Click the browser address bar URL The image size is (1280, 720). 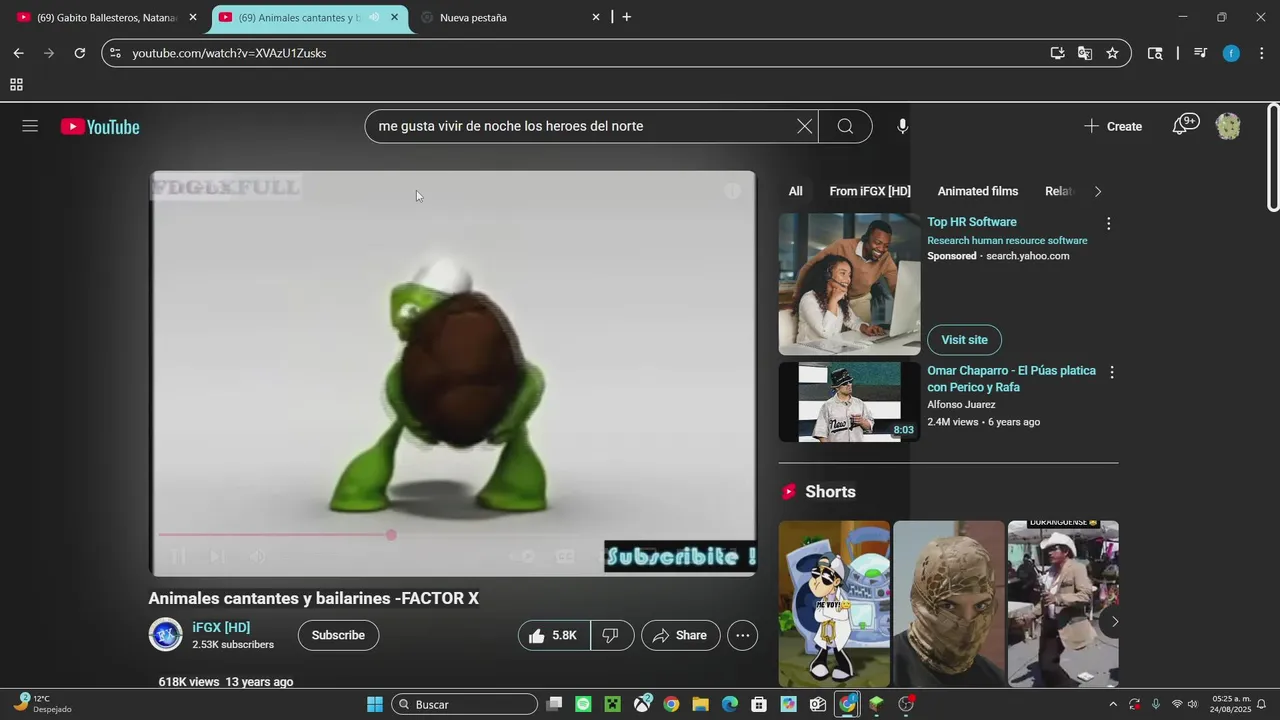(x=229, y=53)
